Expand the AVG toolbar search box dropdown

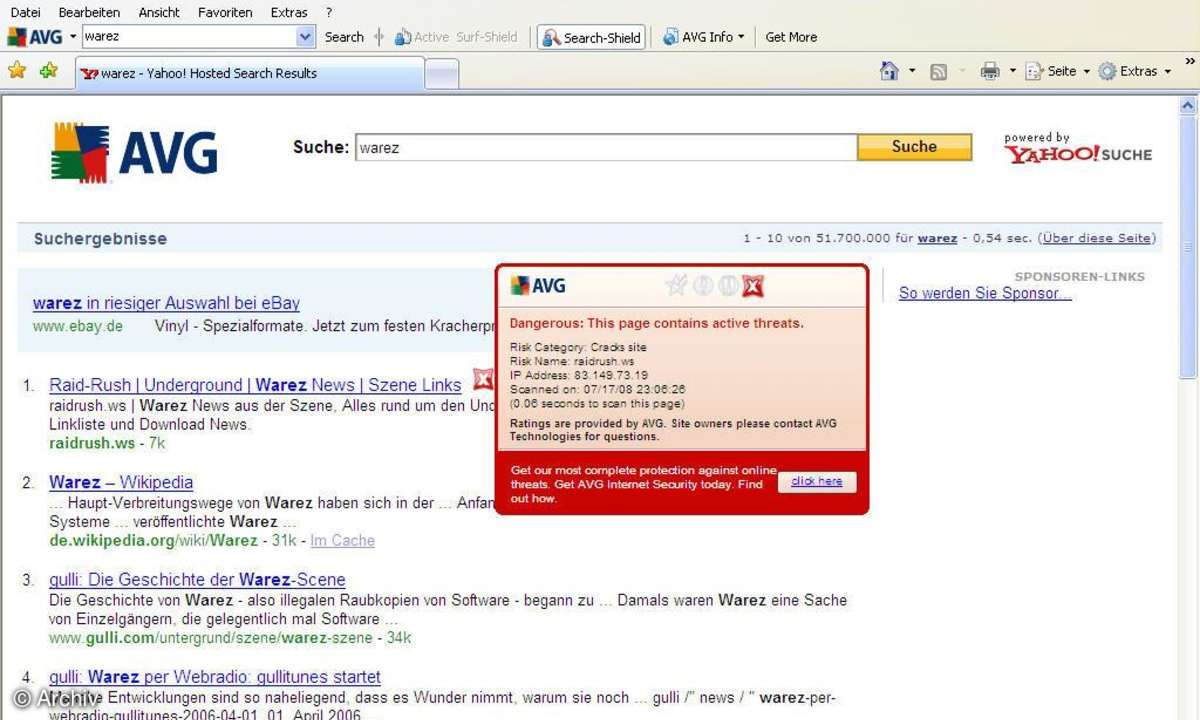[x=305, y=37]
